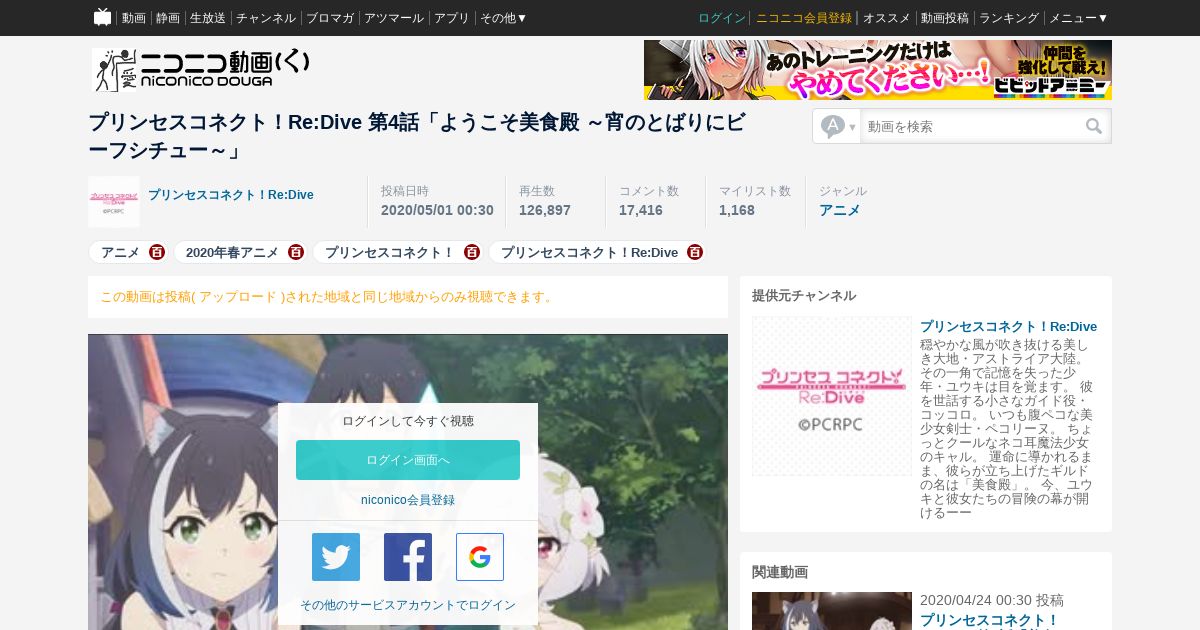Open the チャンネル menu item
The width and height of the screenshot is (1200, 630).
(x=266, y=18)
